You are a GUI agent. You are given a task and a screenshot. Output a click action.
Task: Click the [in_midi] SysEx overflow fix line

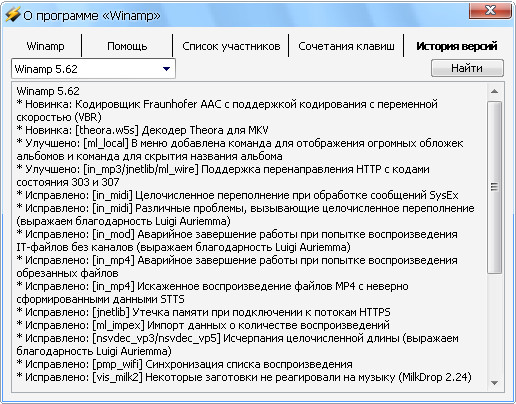[237, 195]
